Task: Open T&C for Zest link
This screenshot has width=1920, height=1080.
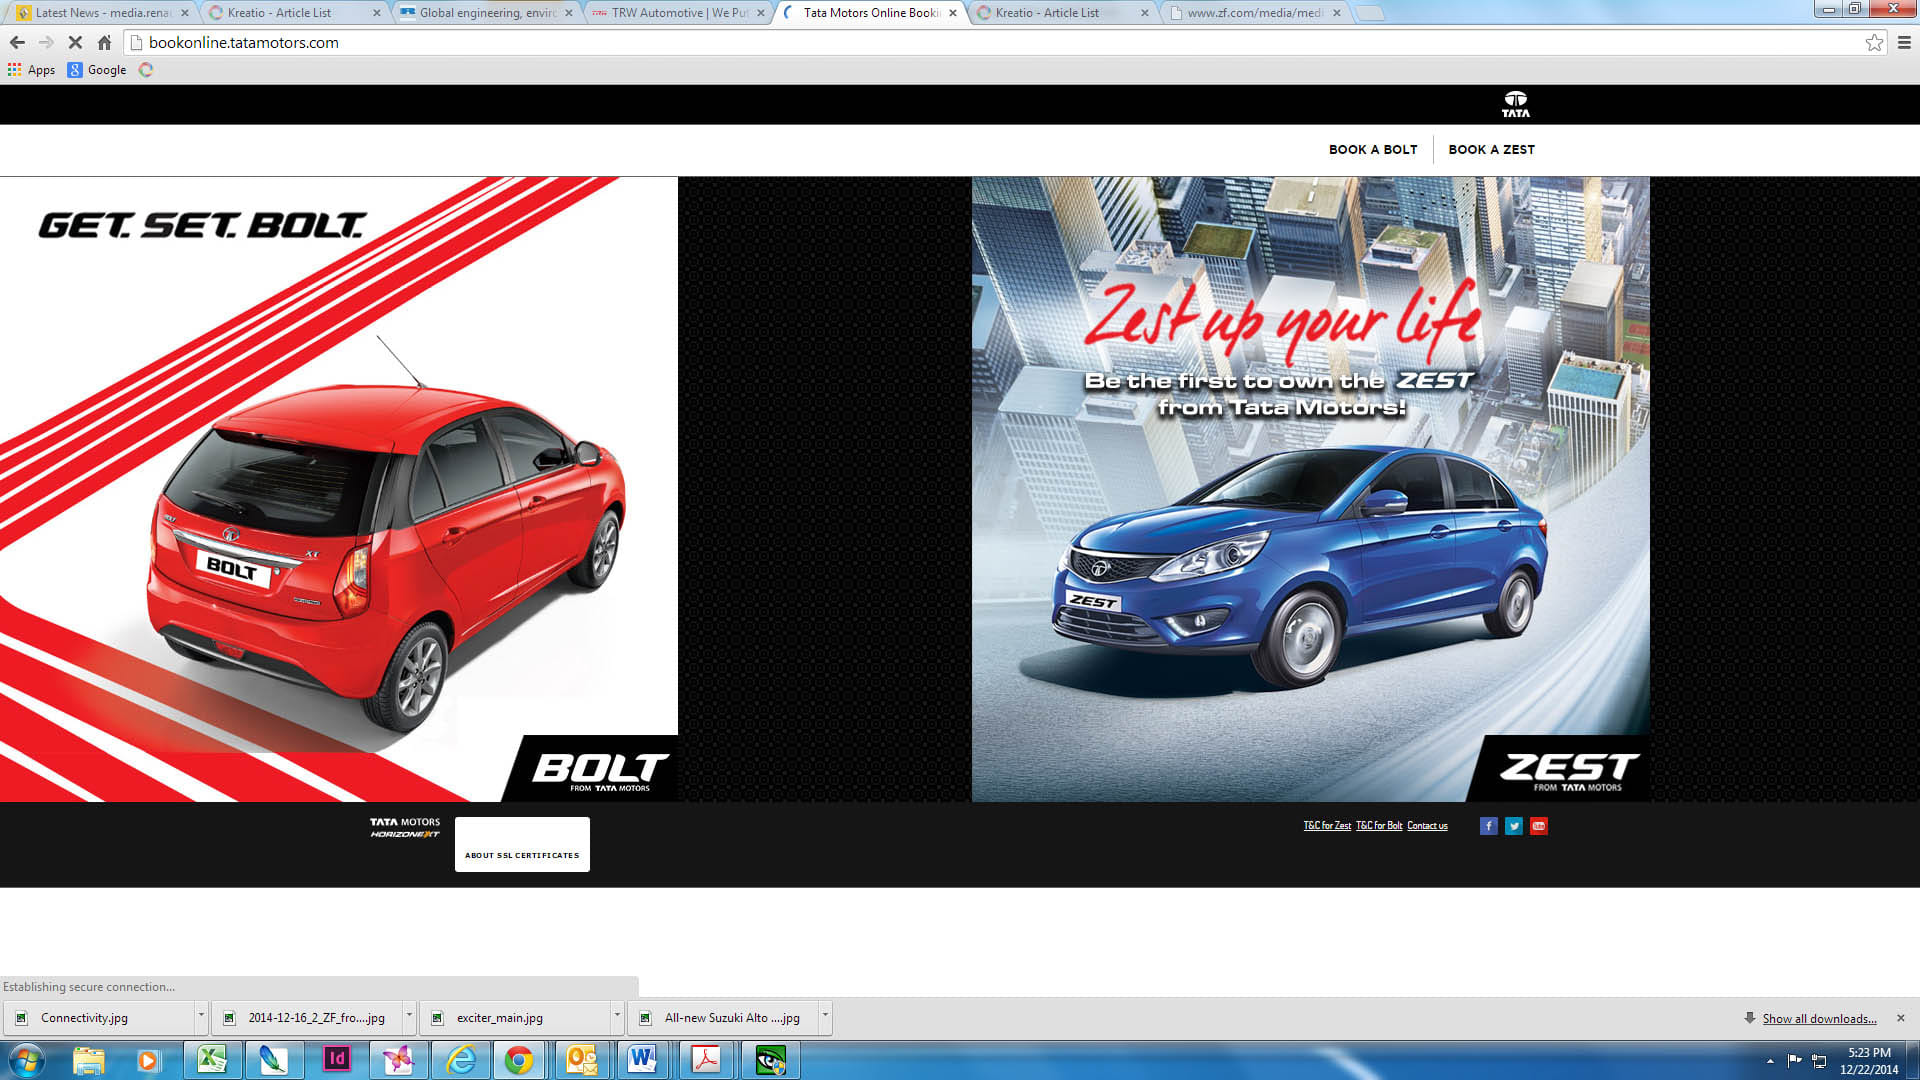Action: click(x=1327, y=826)
